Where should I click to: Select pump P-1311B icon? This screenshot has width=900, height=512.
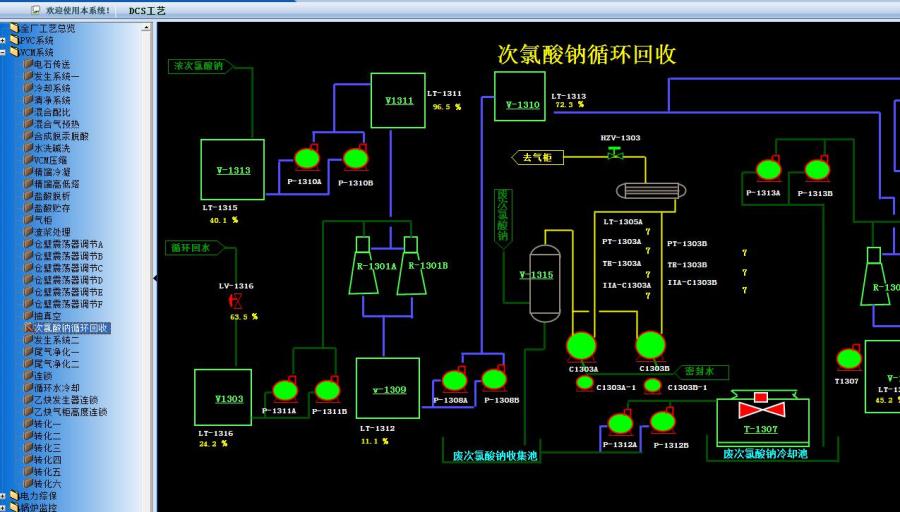[x=327, y=390]
